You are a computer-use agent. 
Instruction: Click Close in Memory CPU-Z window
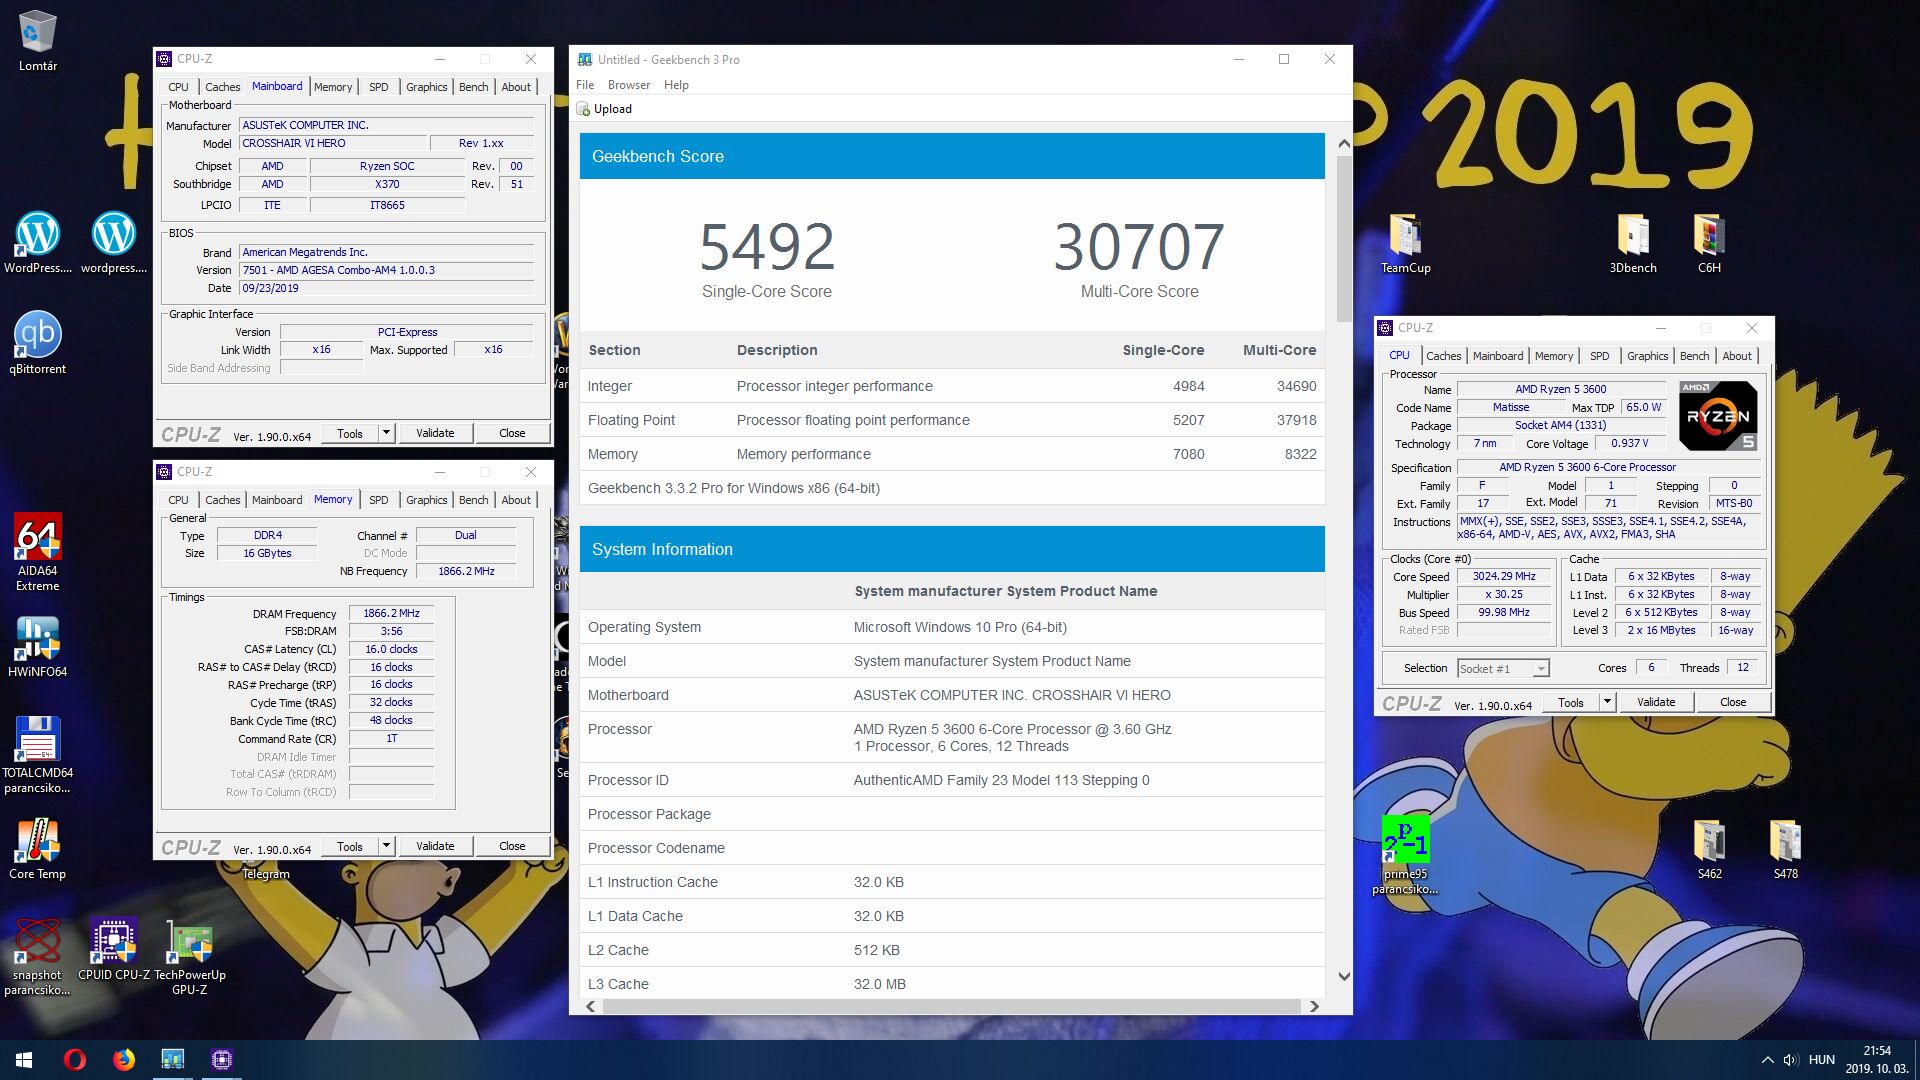(x=512, y=846)
